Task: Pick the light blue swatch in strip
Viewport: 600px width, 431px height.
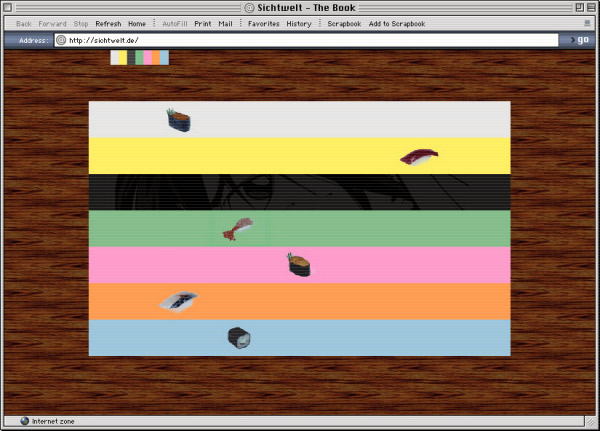Action: (165, 57)
